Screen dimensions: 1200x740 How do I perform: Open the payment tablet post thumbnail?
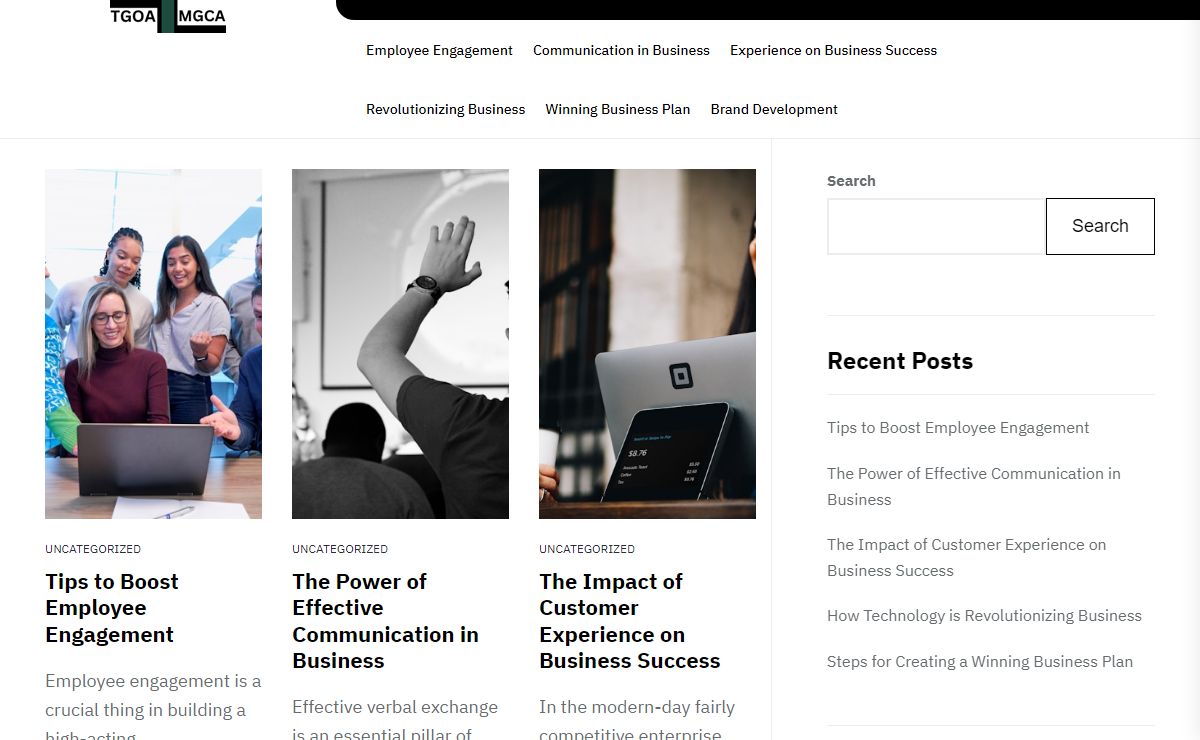tap(647, 344)
